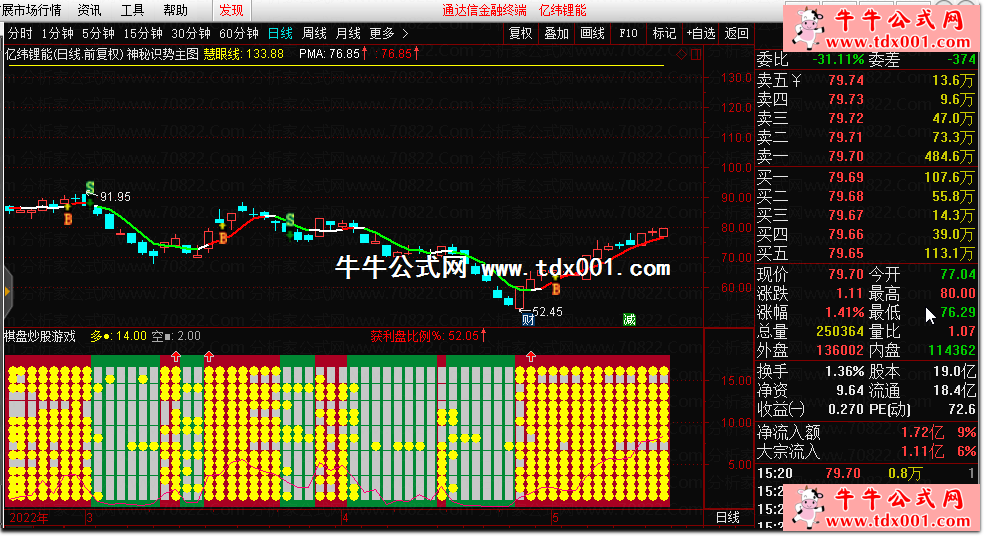Click the 卖五 price 79.74
Image resolution: width=985 pixels, height=536 pixels.
click(846, 80)
